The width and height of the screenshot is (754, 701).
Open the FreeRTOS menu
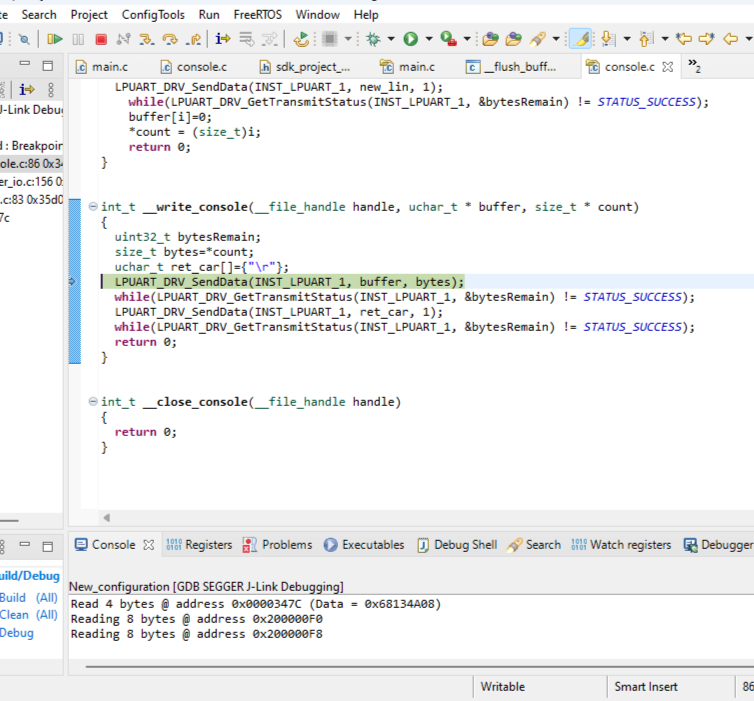[x=258, y=15]
